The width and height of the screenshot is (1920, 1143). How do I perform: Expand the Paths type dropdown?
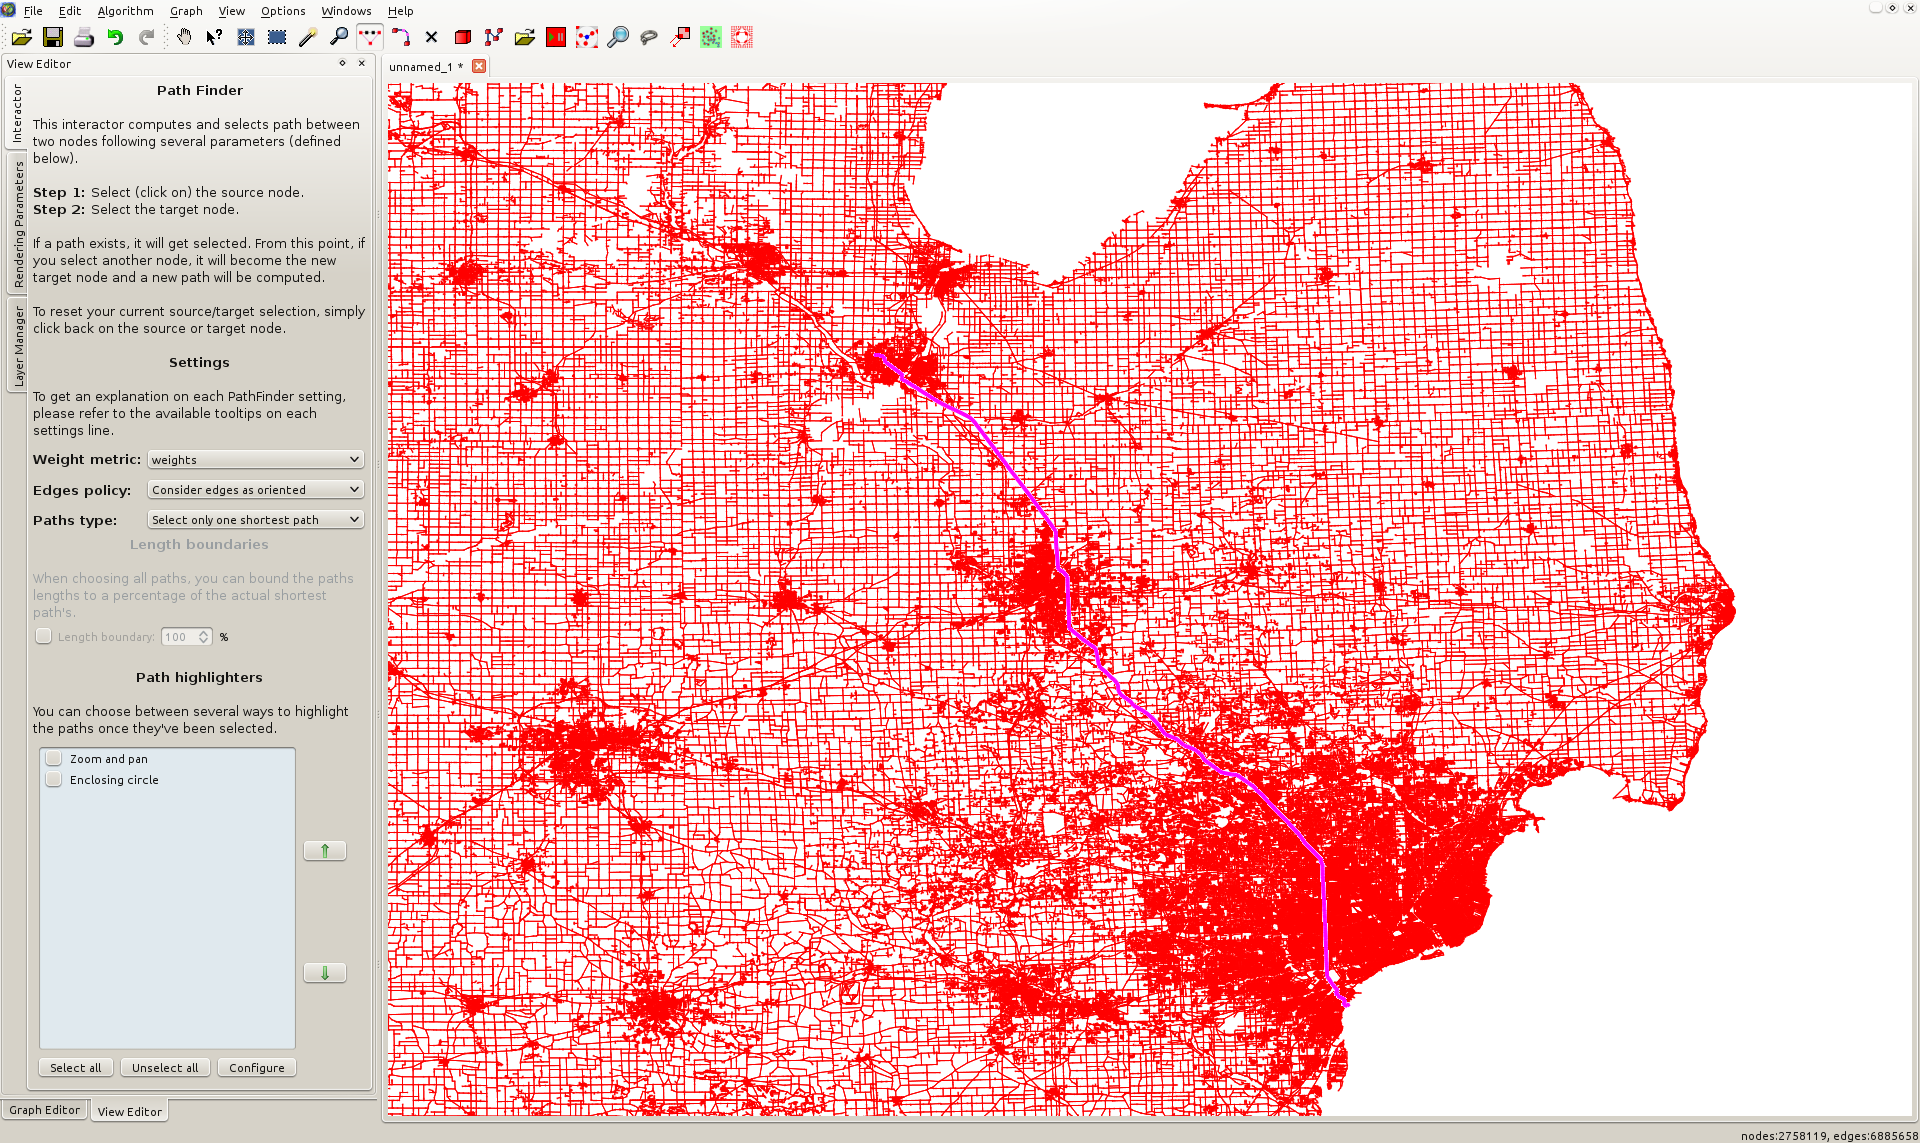(255, 520)
